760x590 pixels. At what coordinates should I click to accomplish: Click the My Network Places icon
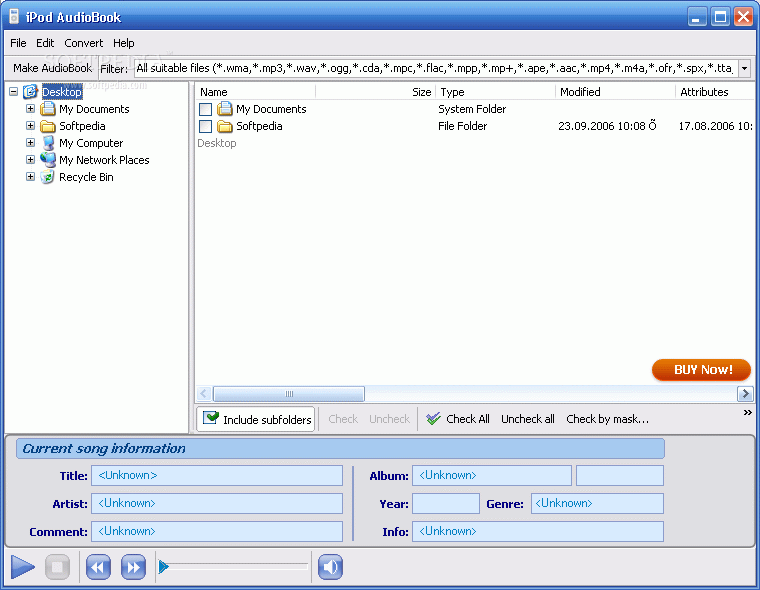pyautogui.click(x=48, y=159)
